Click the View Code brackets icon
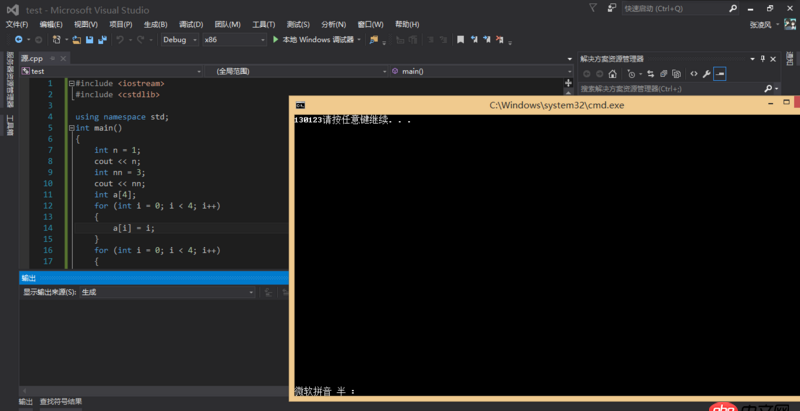800x411 pixels. tap(694, 74)
